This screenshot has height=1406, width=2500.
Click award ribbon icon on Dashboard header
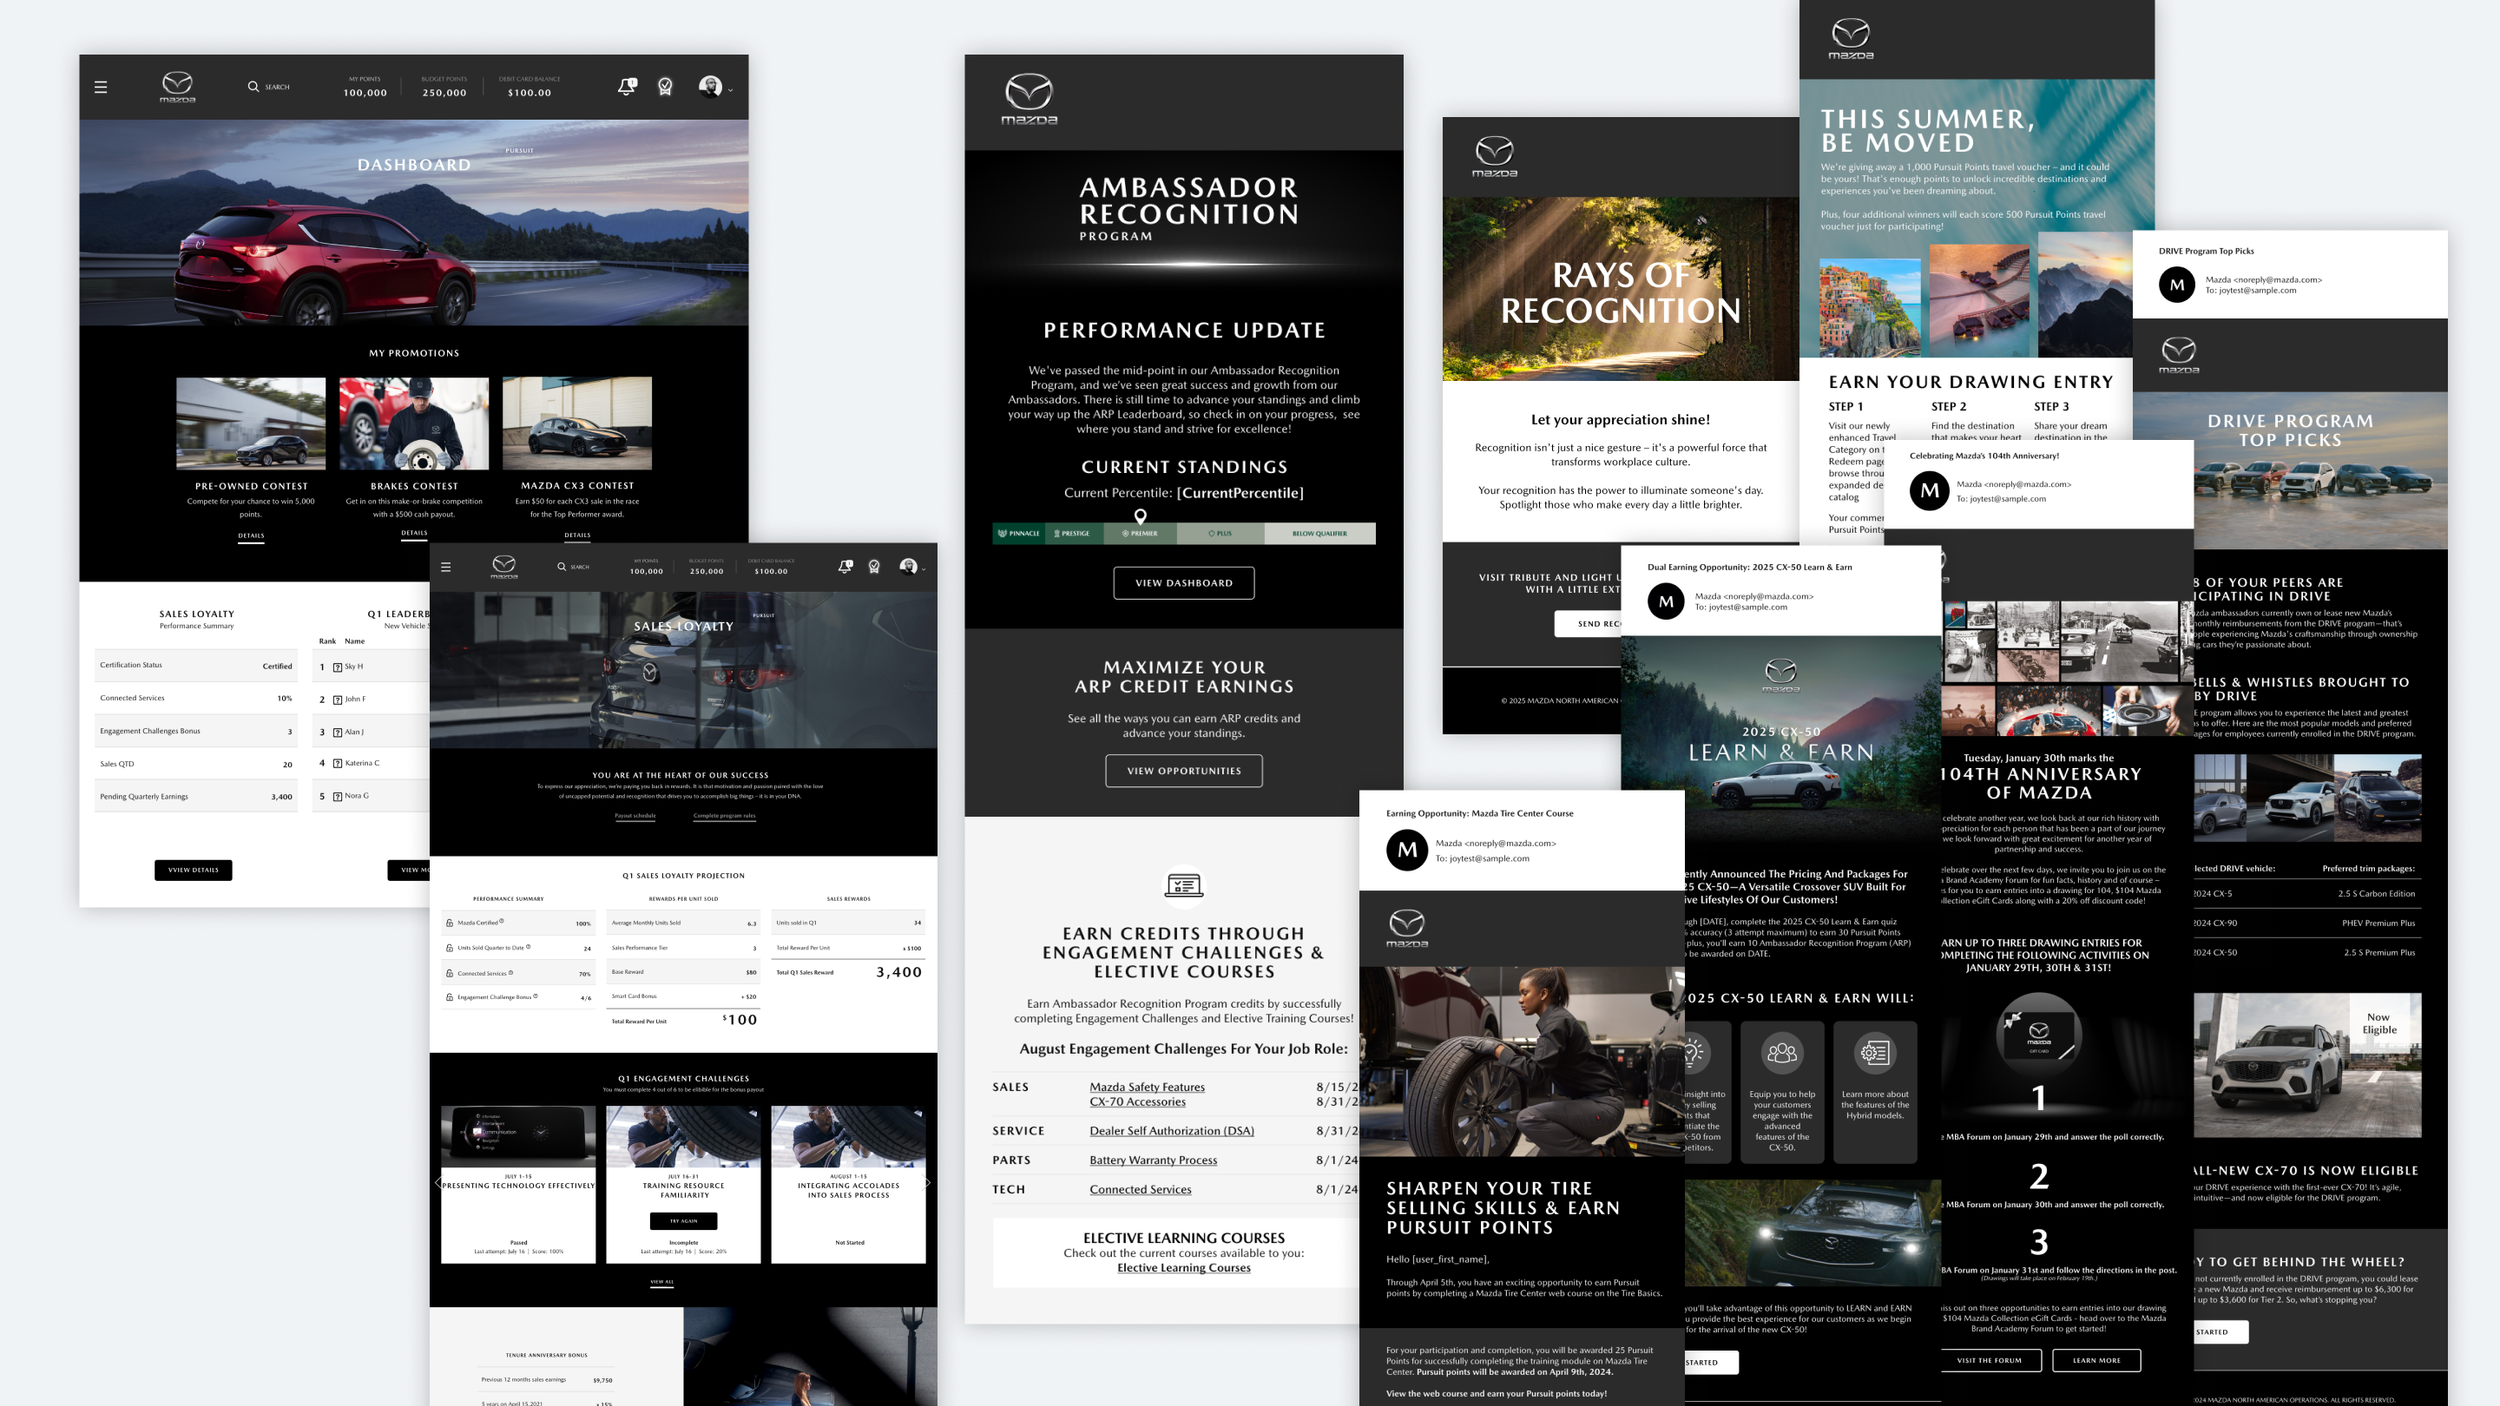(x=665, y=87)
